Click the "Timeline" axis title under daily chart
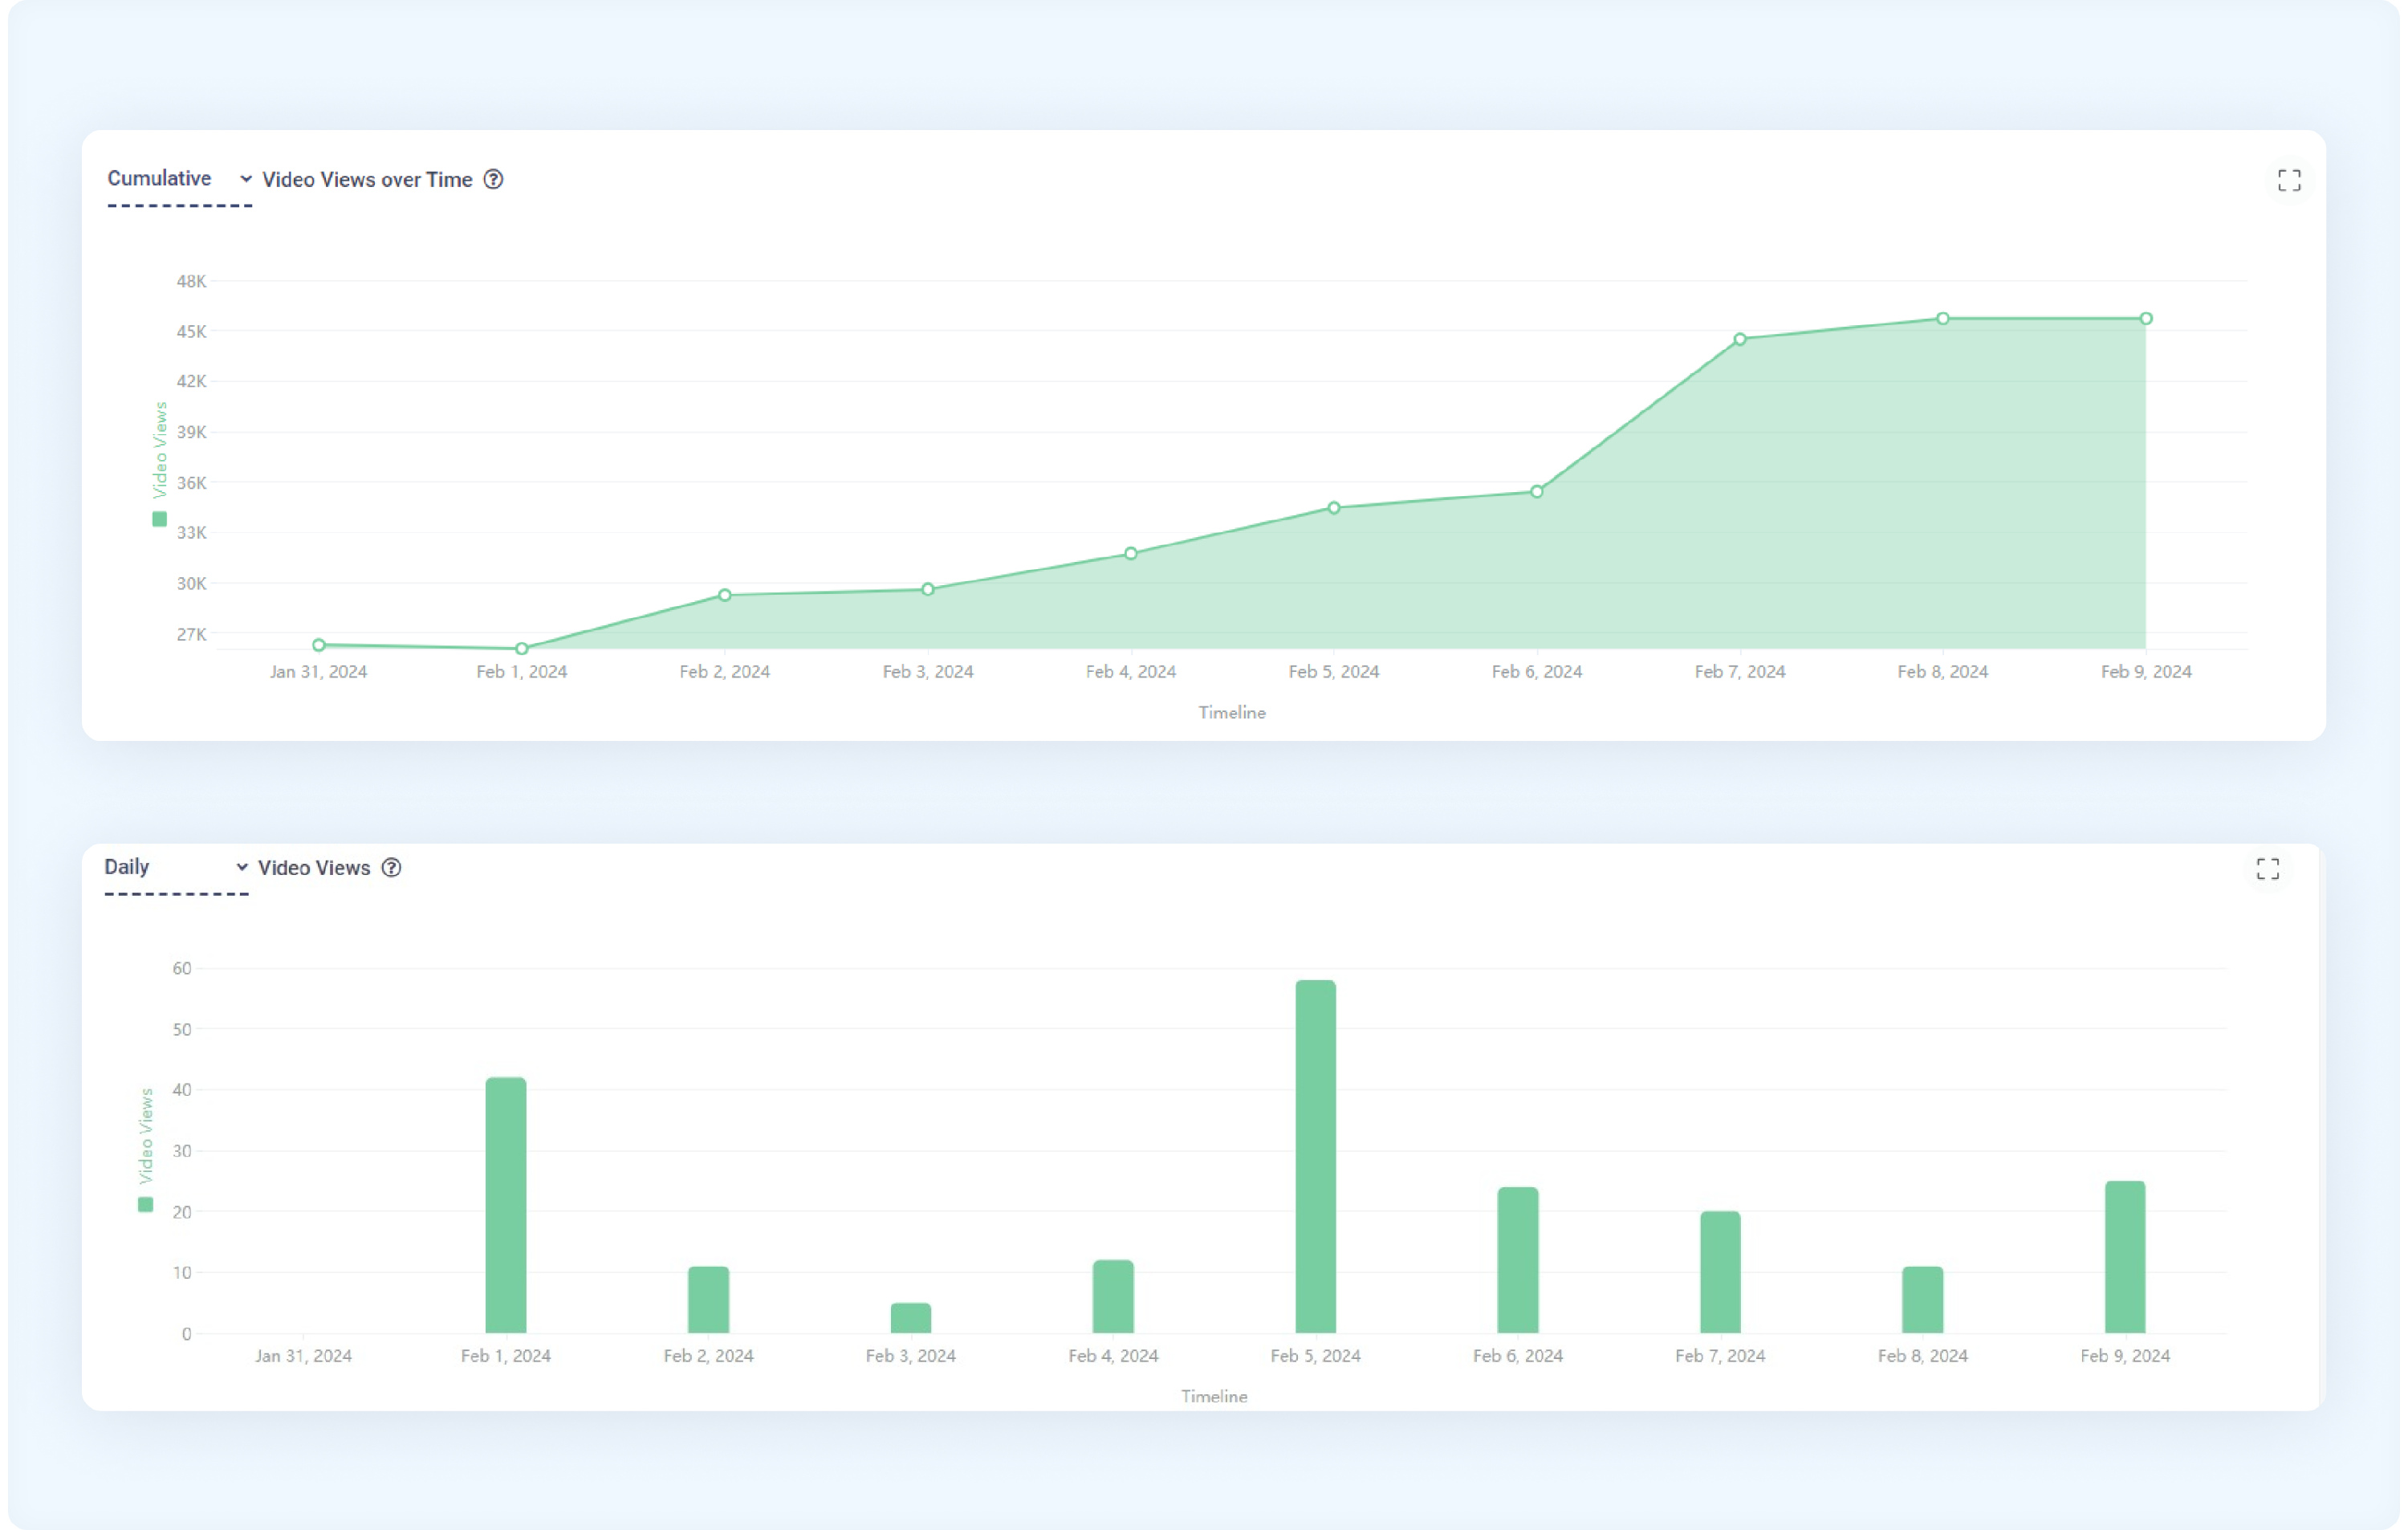Image resolution: width=2408 pixels, height=1530 pixels. [x=1214, y=1396]
